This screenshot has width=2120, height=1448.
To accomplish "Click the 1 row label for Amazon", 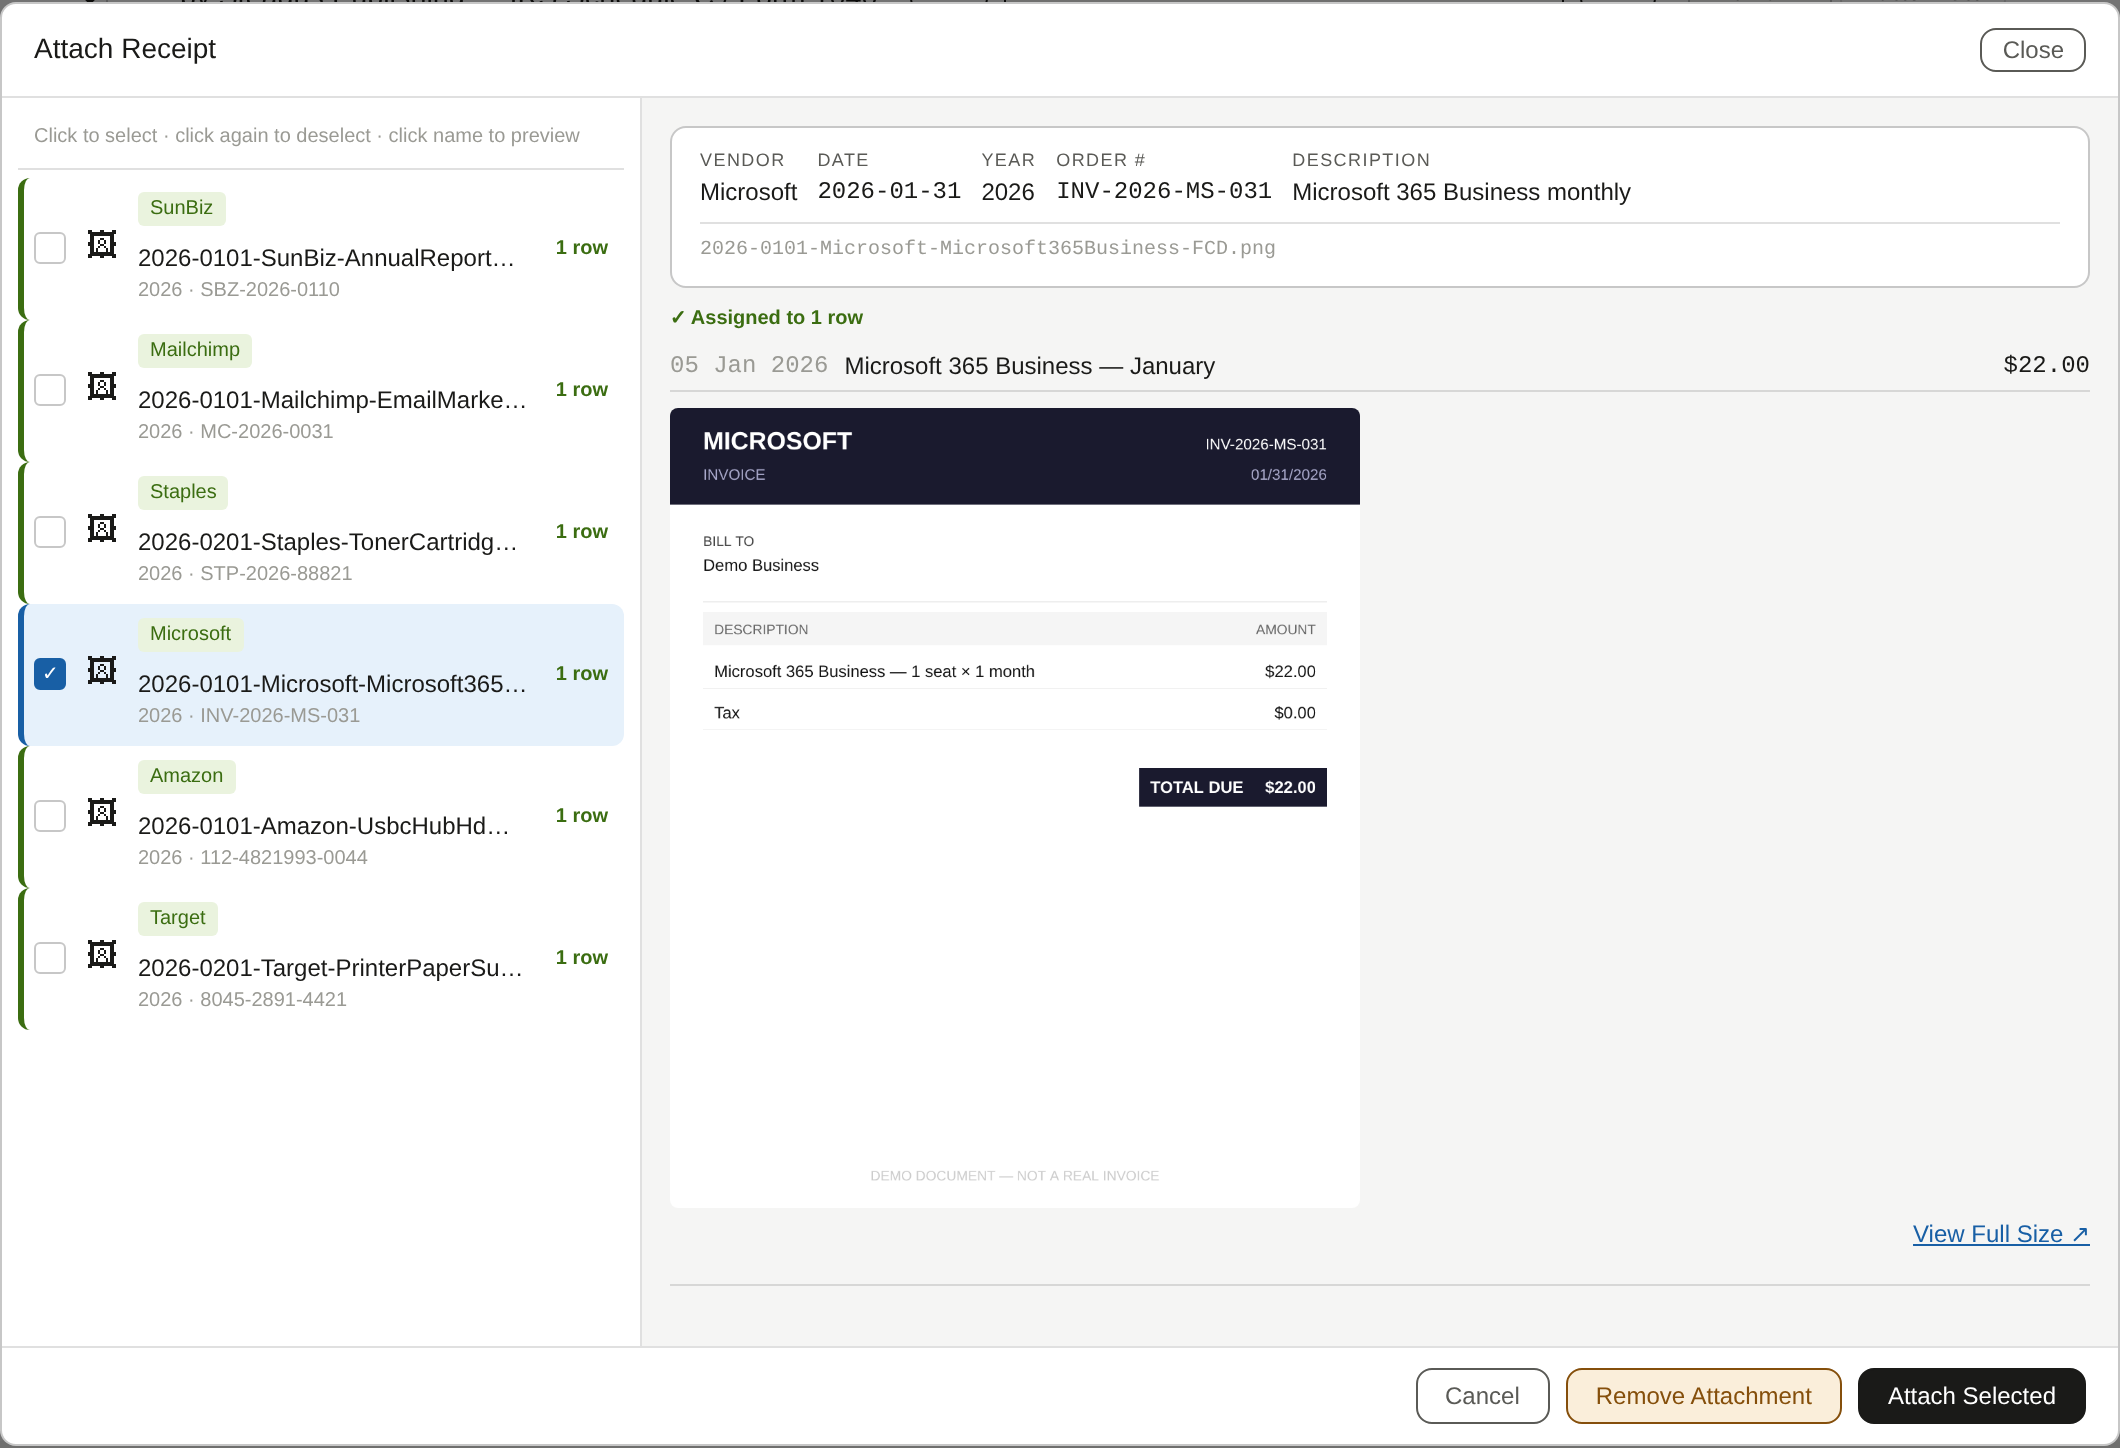I will tap(582, 815).
